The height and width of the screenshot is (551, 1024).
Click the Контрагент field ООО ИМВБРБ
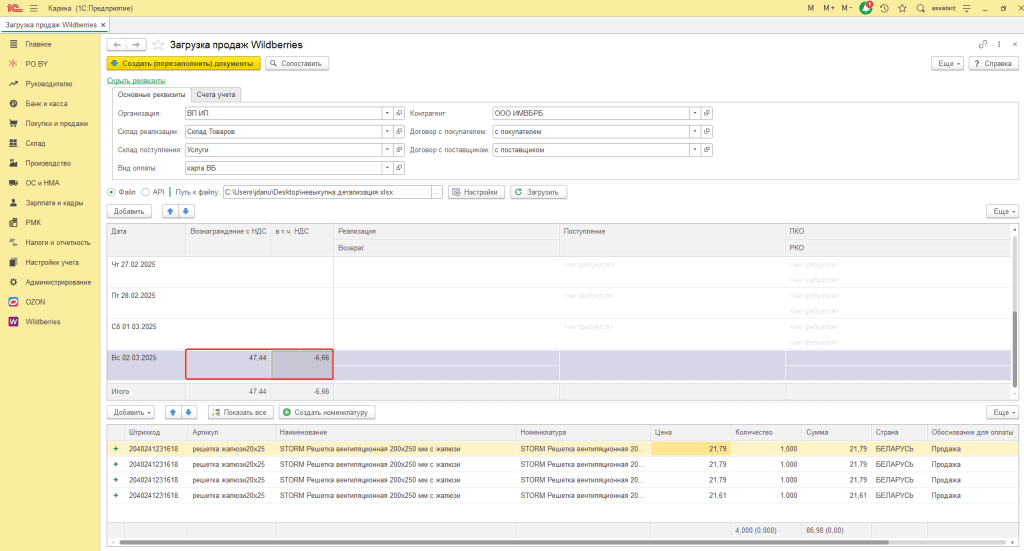point(591,113)
